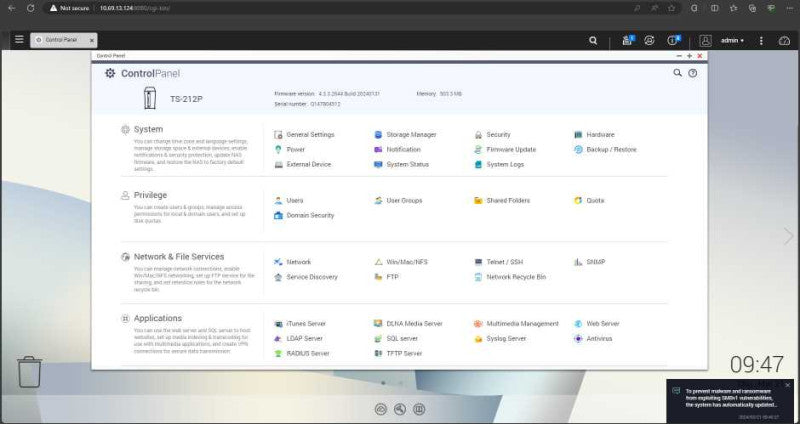Reload the browser page

pos(31,8)
